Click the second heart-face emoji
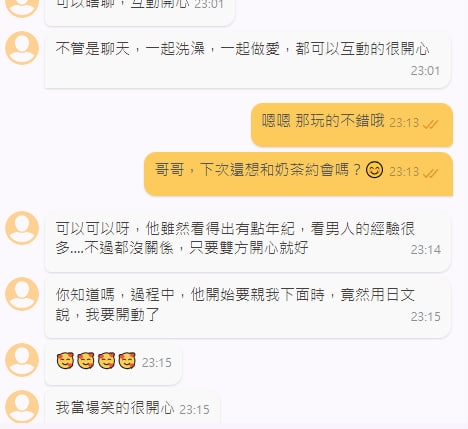Image resolution: width=468 pixels, height=429 pixels. coord(86,360)
